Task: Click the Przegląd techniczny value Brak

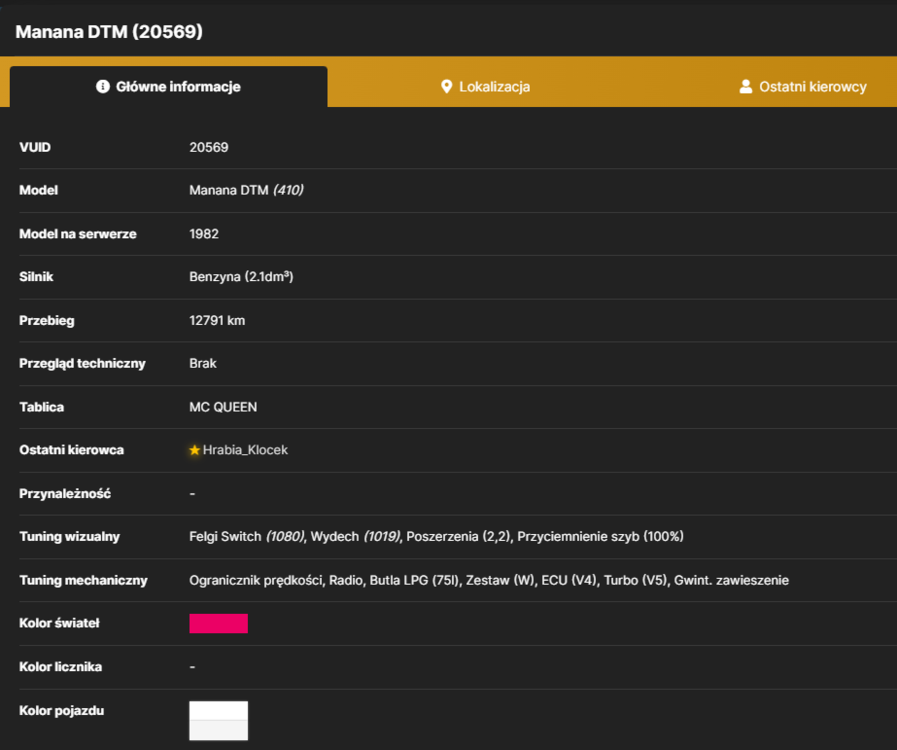Action: 203,363
